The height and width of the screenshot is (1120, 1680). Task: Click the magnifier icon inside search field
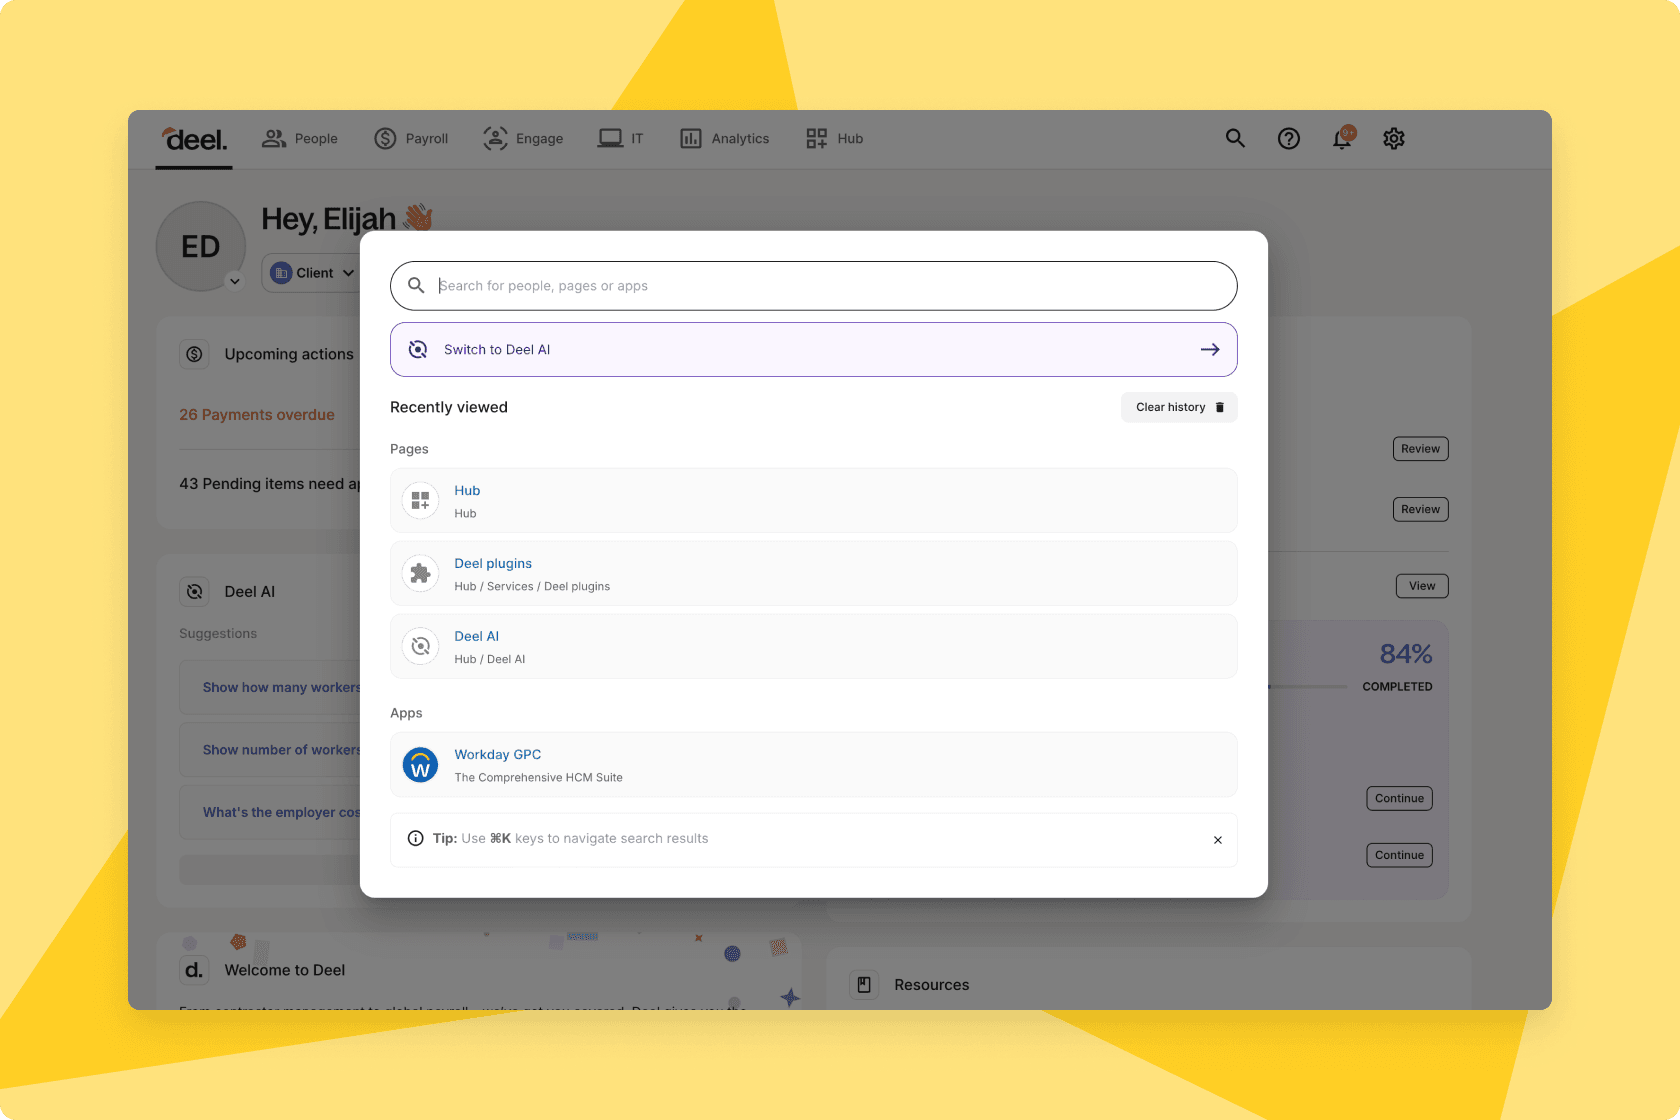tap(416, 286)
